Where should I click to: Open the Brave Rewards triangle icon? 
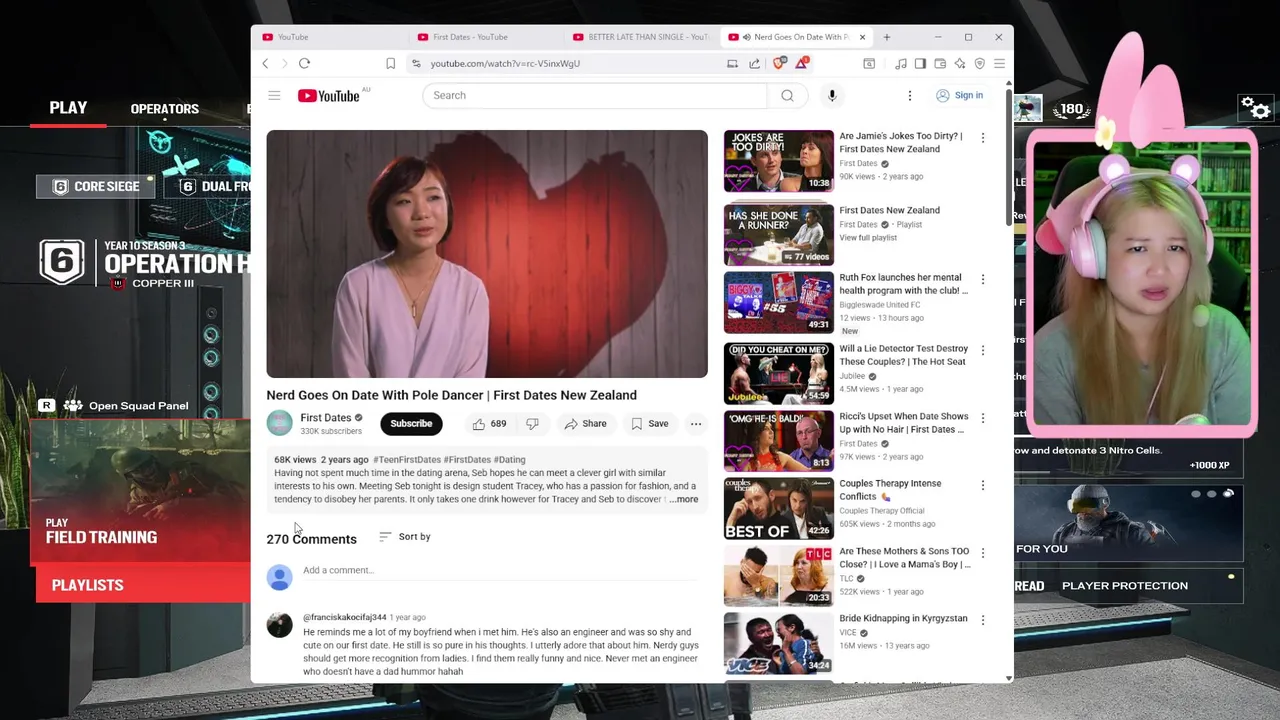tap(801, 63)
